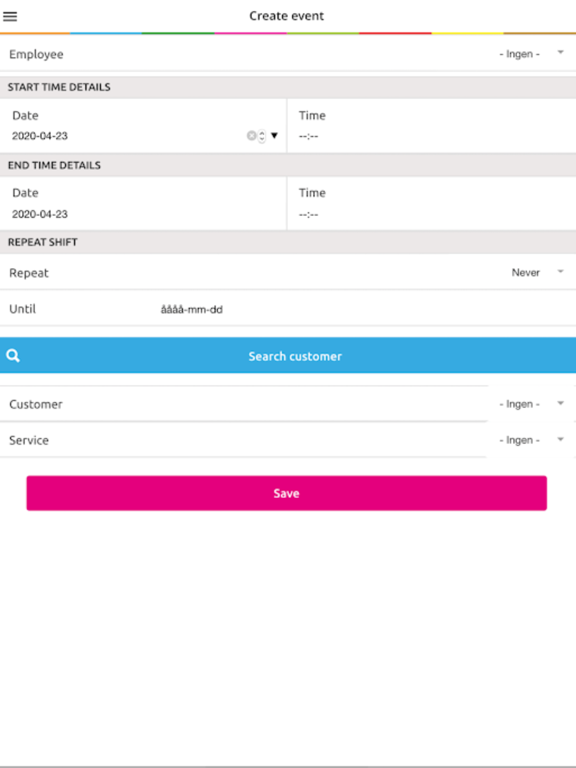Screen dimensions: 576x768
Task: Save the event
Action: pyautogui.click(x=287, y=493)
